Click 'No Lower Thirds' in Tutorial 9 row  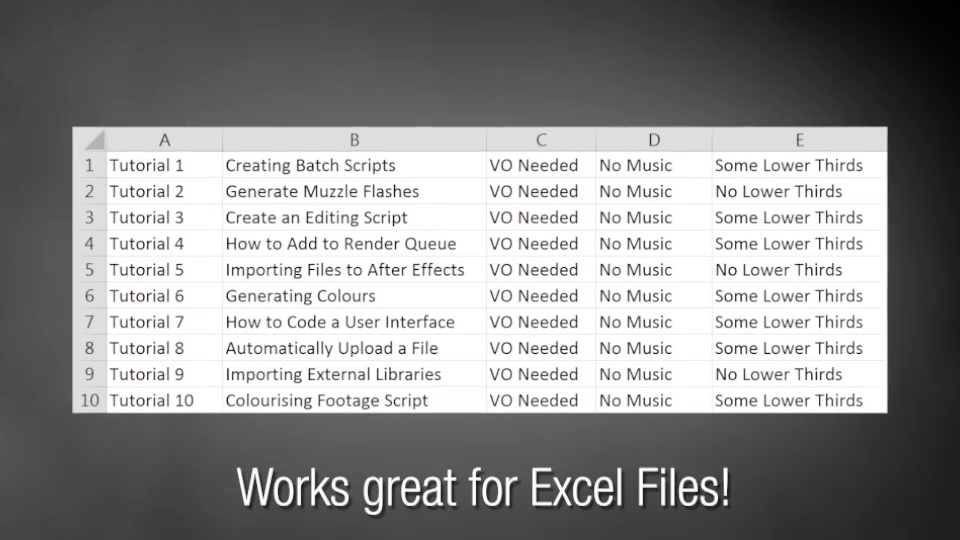pyautogui.click(x=800, y=374)
